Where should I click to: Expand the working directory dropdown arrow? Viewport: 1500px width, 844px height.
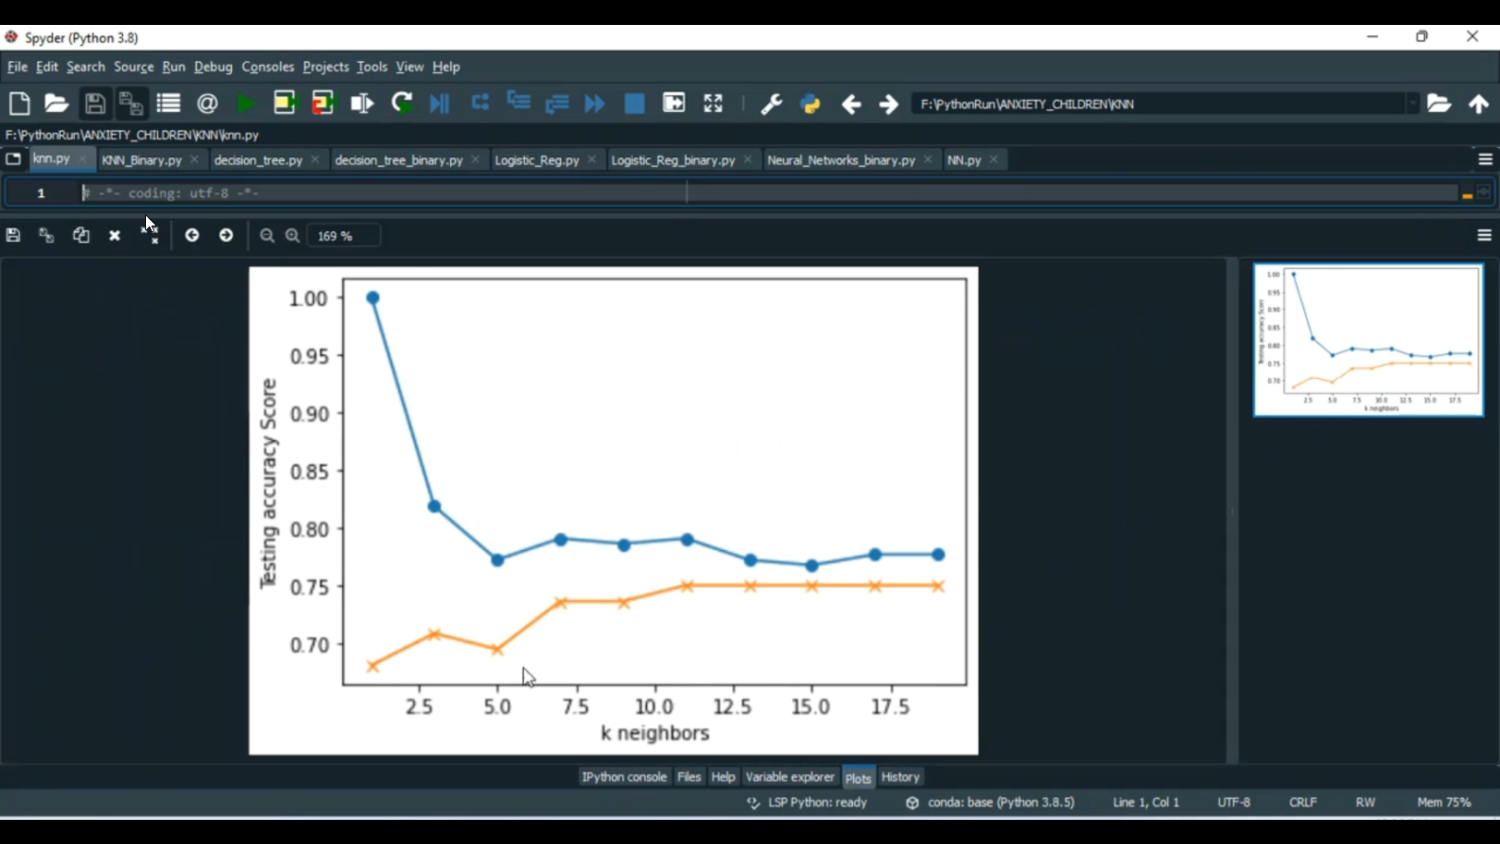(x=1412, y=104)
